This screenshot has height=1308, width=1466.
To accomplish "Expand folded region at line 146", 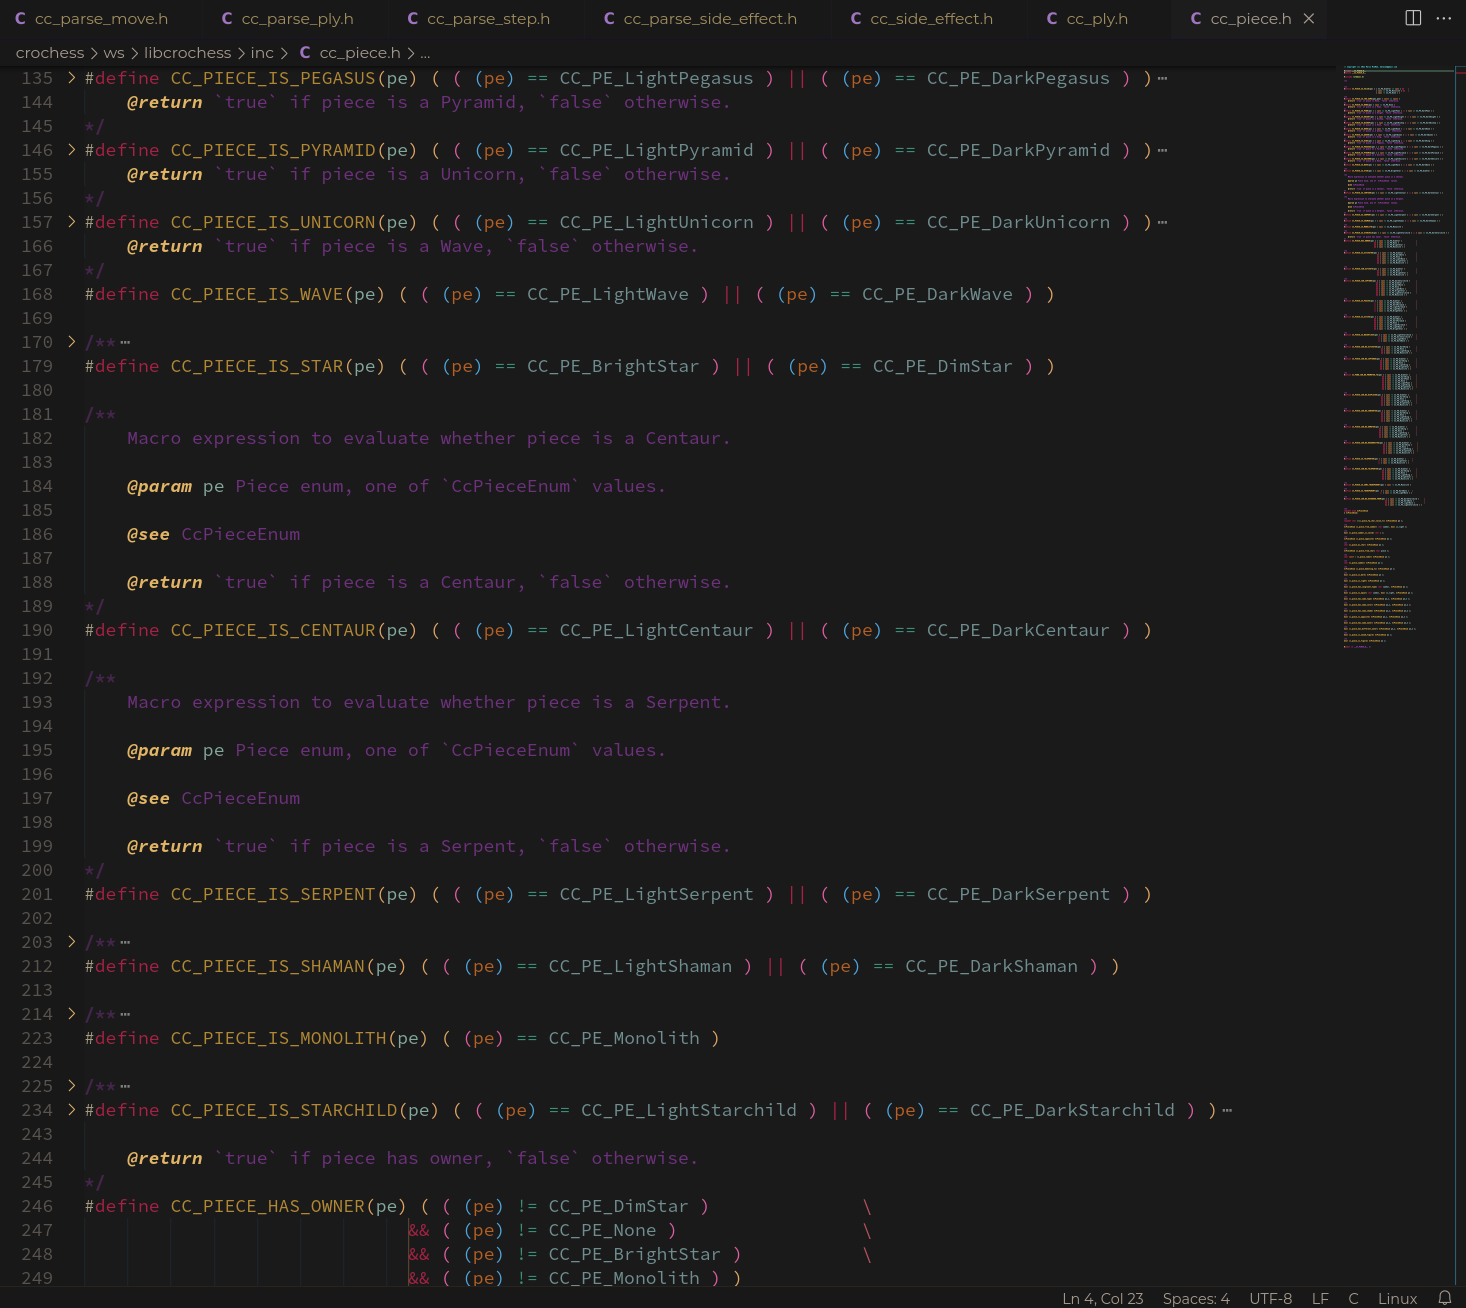I will click(x=71, y=150).
